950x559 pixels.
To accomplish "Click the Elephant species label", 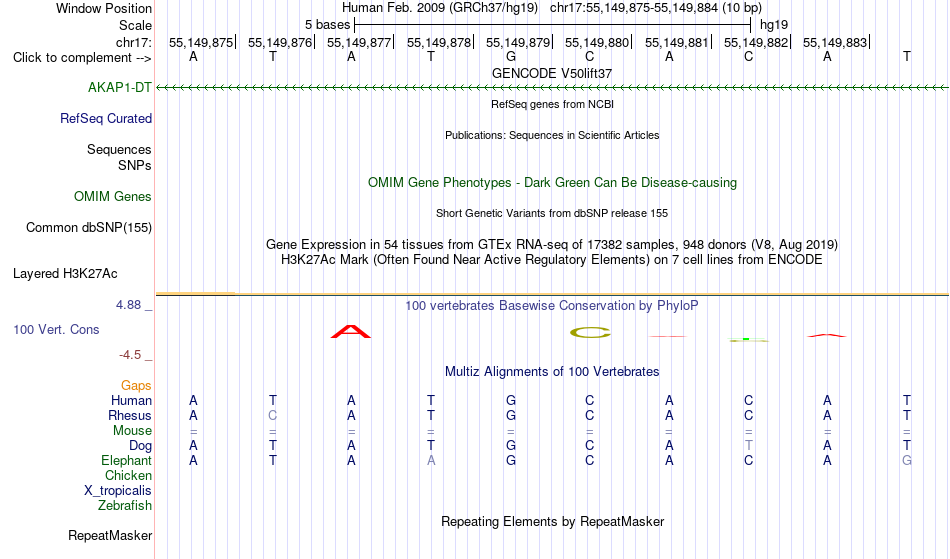I will [x=126, y=461].
